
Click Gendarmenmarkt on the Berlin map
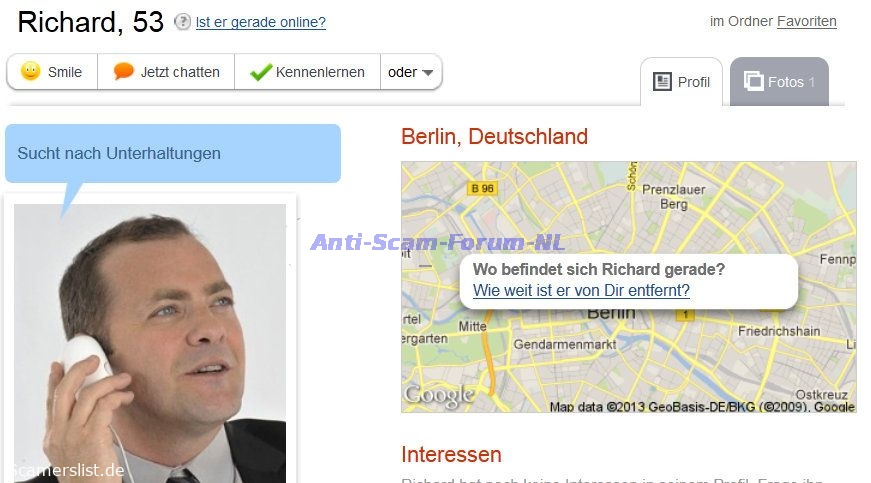(x=564, y=344)
